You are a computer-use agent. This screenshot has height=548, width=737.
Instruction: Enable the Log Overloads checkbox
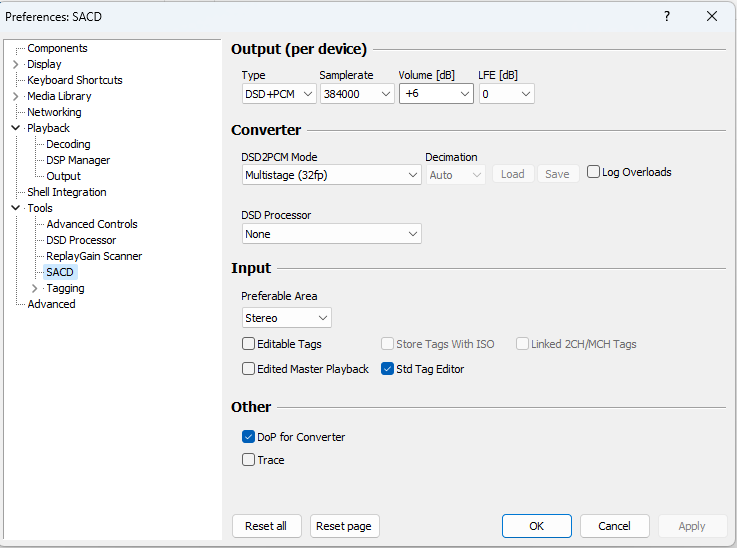coord(594,172)
